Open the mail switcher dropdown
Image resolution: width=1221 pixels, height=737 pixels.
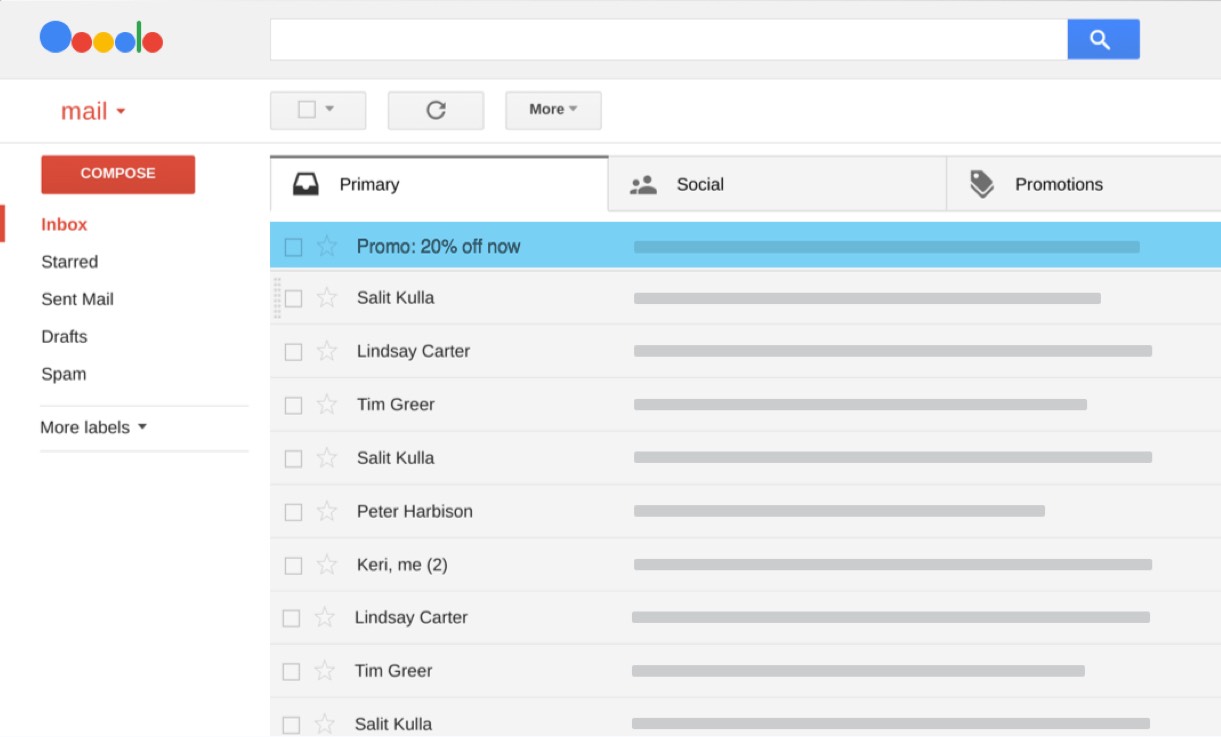[93, 111]
